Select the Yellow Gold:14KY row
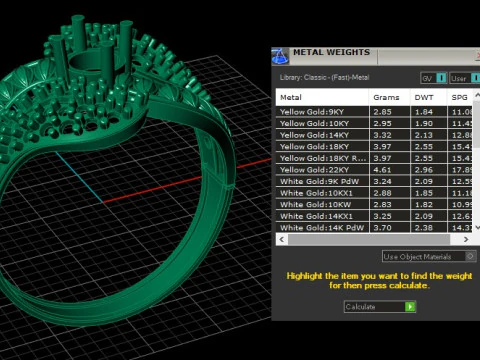The height and width of the screenshot is (360, 480). point(374,135)
